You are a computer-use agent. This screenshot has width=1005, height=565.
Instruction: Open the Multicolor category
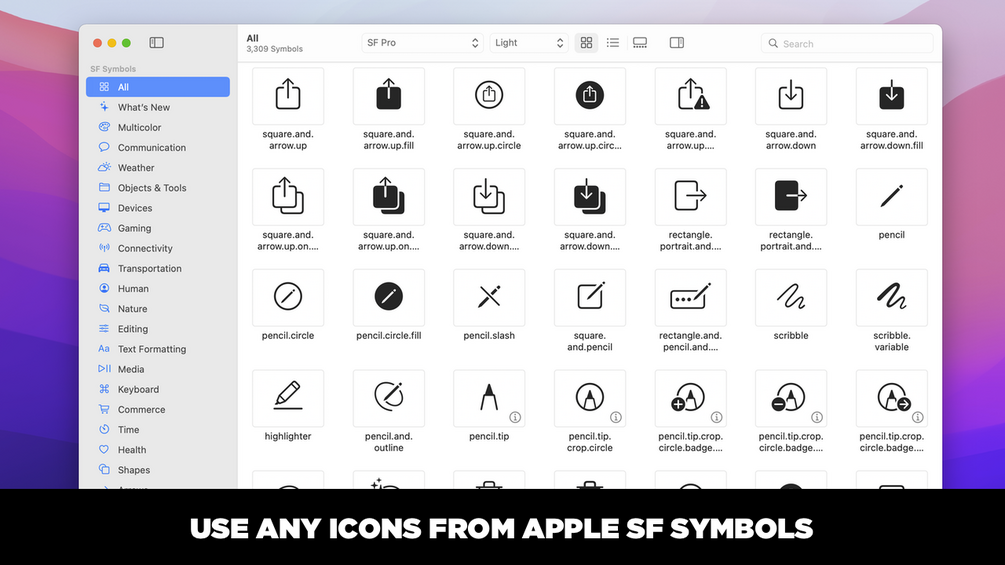click(x=158, y=127)
